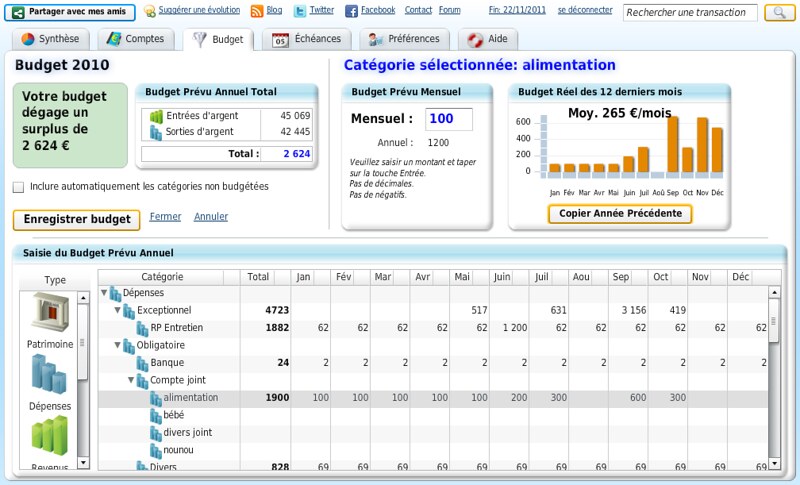Image resolution: width=800 pixels, height=485 pixels.
Task: Select the alimentation row in tree
Action: point(190,398)
